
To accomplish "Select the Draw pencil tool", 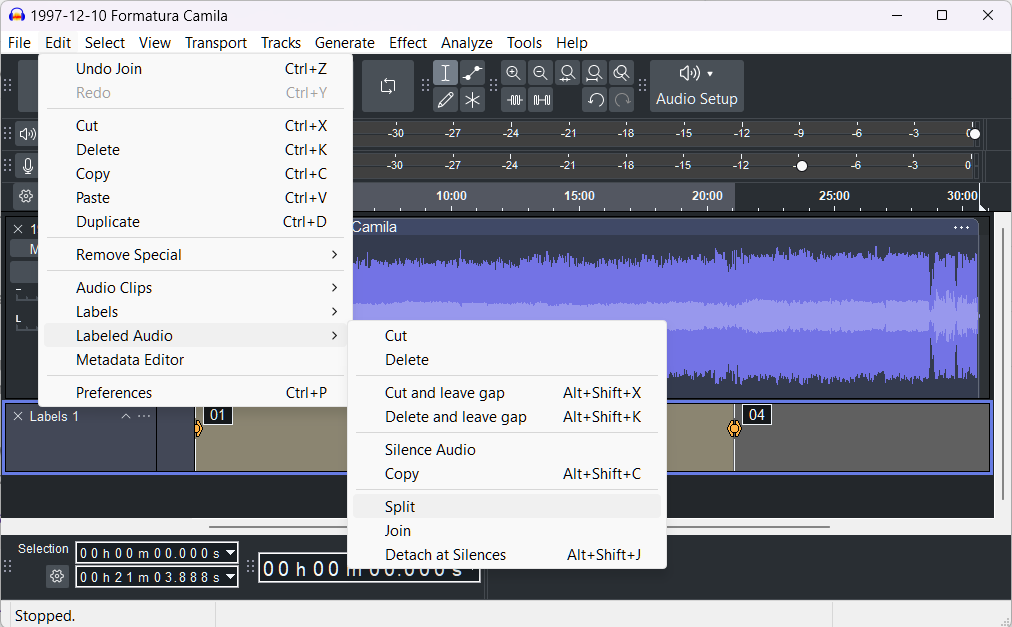I will 445,100.
